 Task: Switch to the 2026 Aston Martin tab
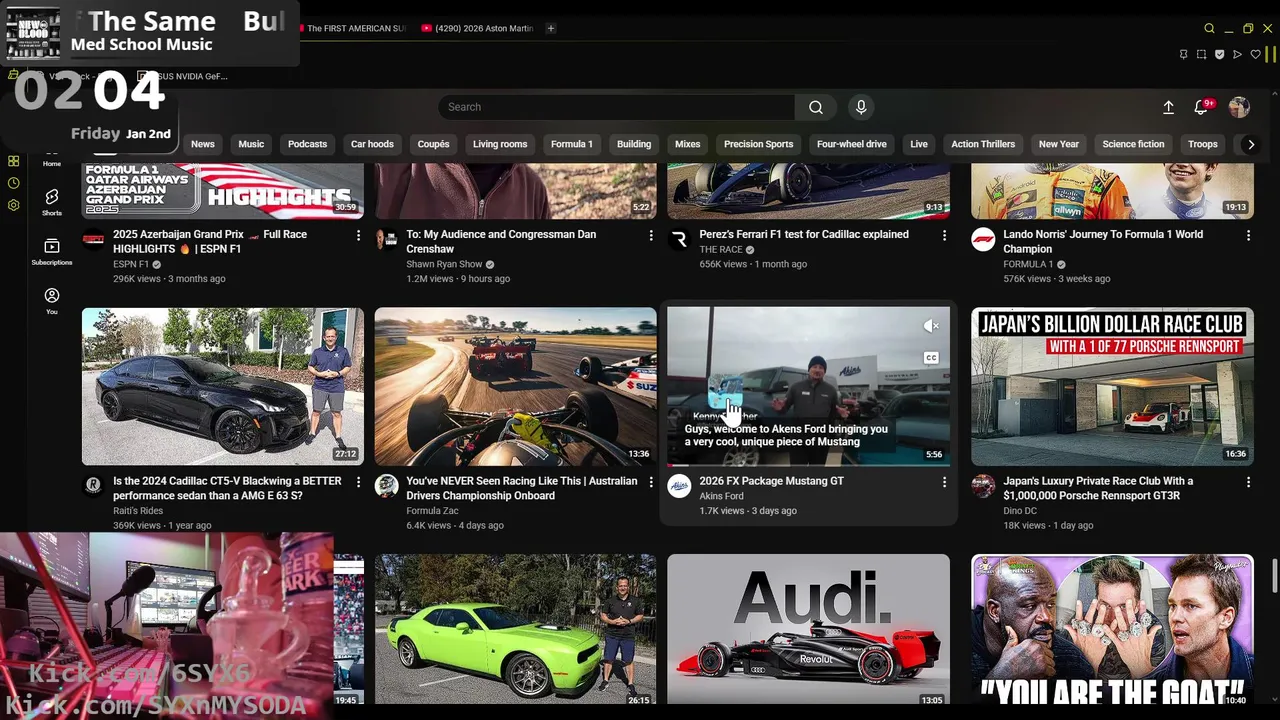[478, 28]
